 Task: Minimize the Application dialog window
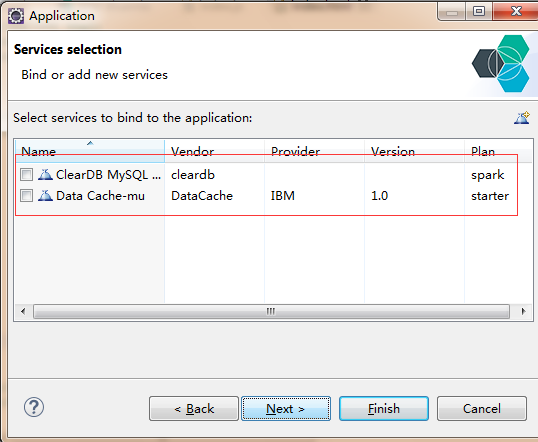(452, 12)
